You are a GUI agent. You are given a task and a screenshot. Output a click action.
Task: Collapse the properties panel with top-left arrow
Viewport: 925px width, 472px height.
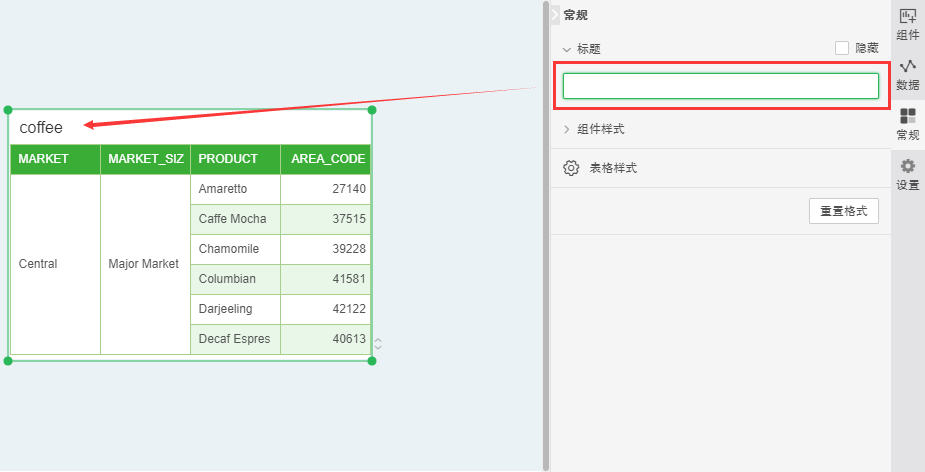point(555,15)
